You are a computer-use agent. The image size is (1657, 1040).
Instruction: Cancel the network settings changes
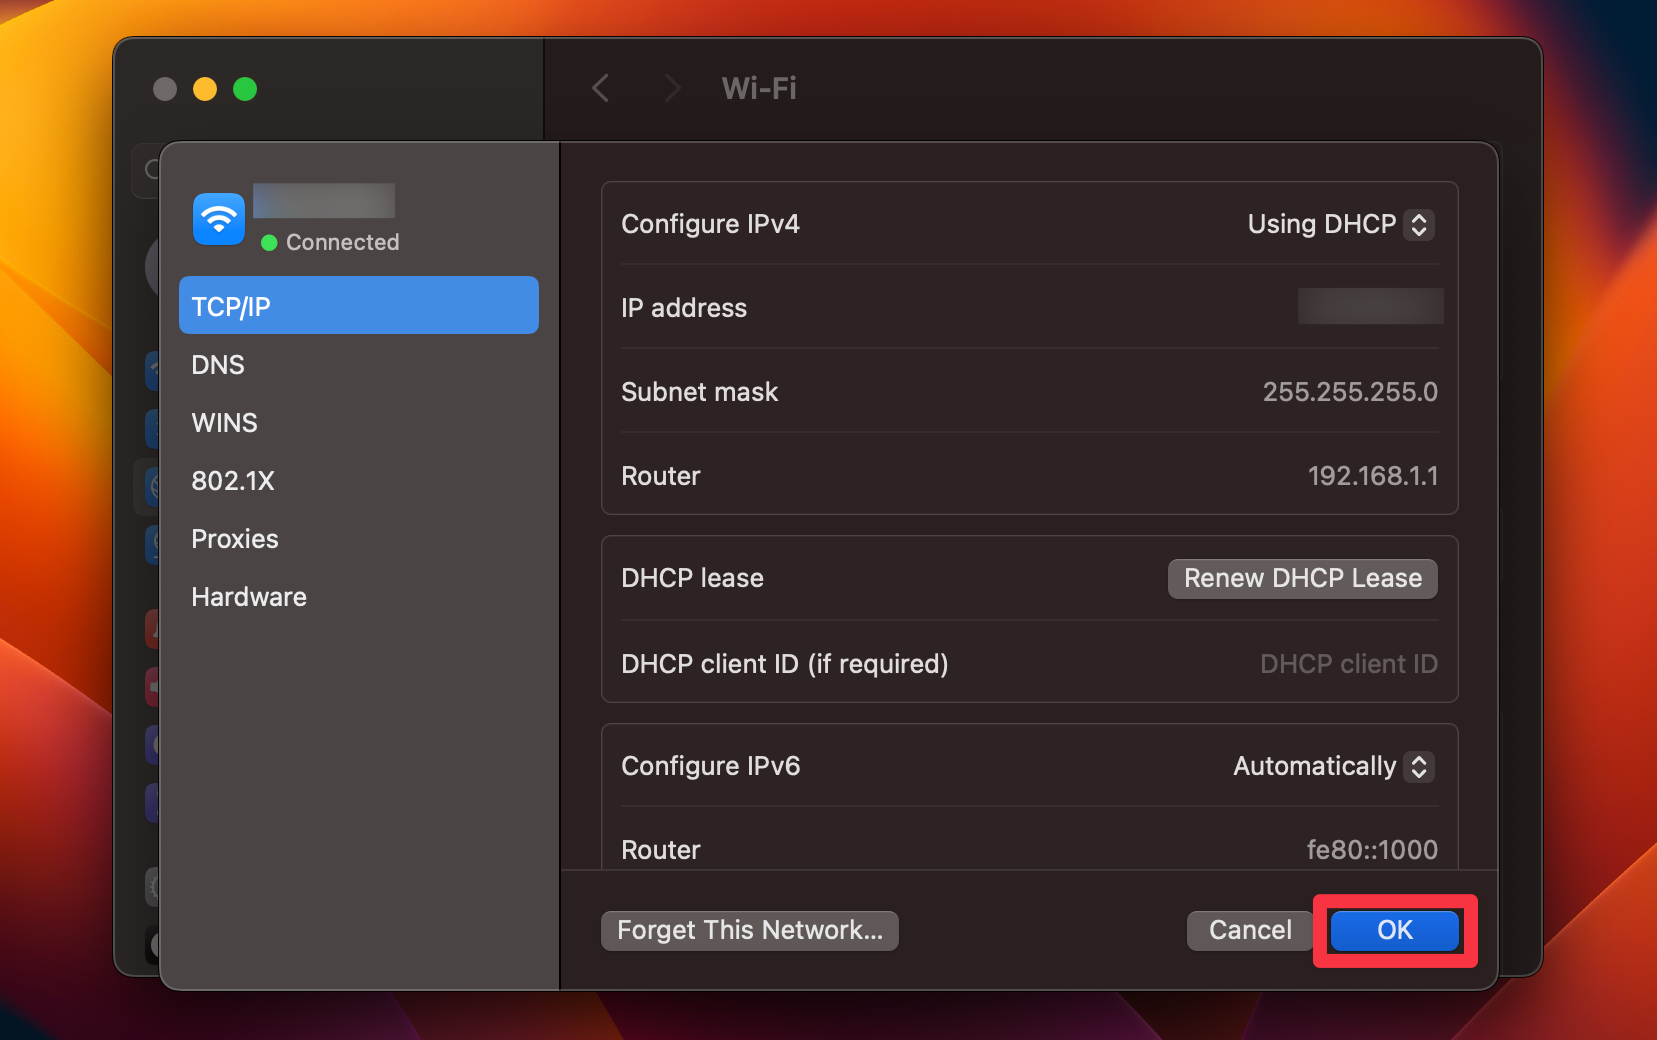point(1249,930)
